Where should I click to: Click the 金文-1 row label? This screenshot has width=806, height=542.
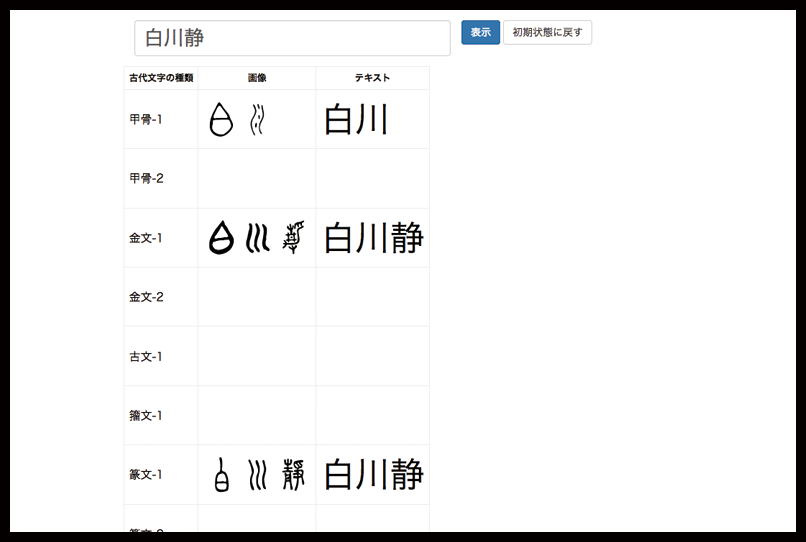pos(146,238)
